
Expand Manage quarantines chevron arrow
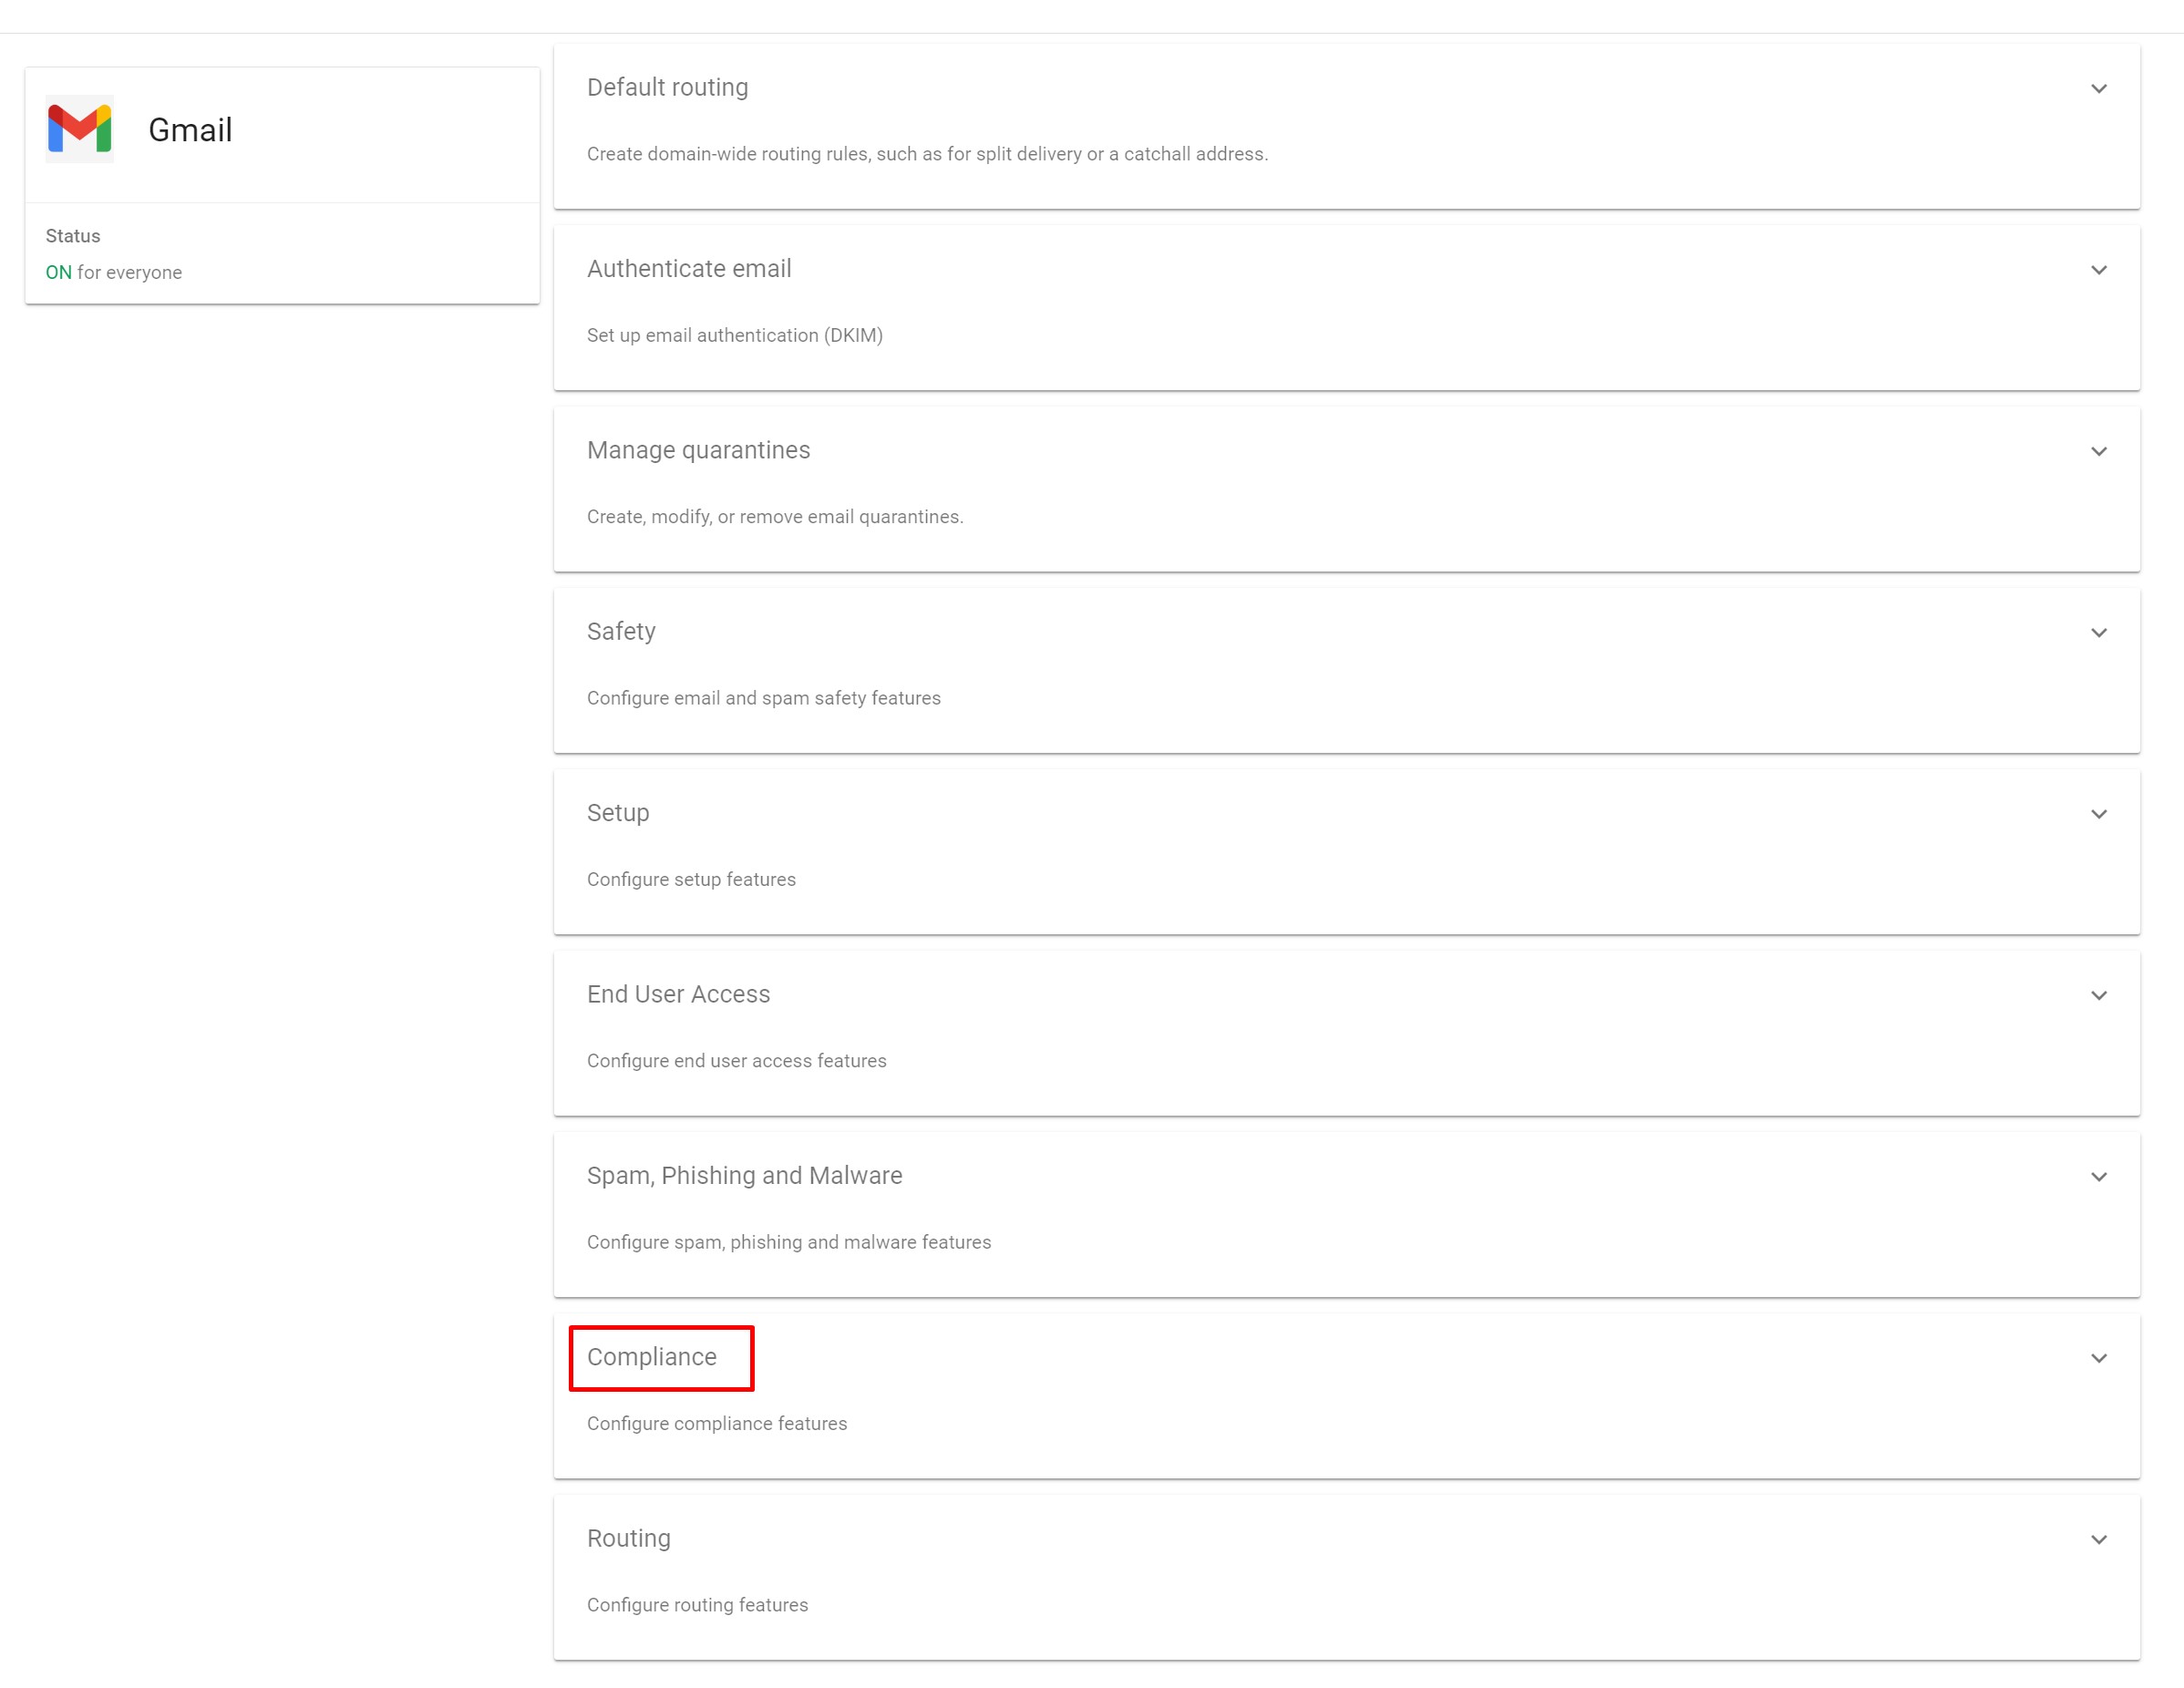(2098, 452)
